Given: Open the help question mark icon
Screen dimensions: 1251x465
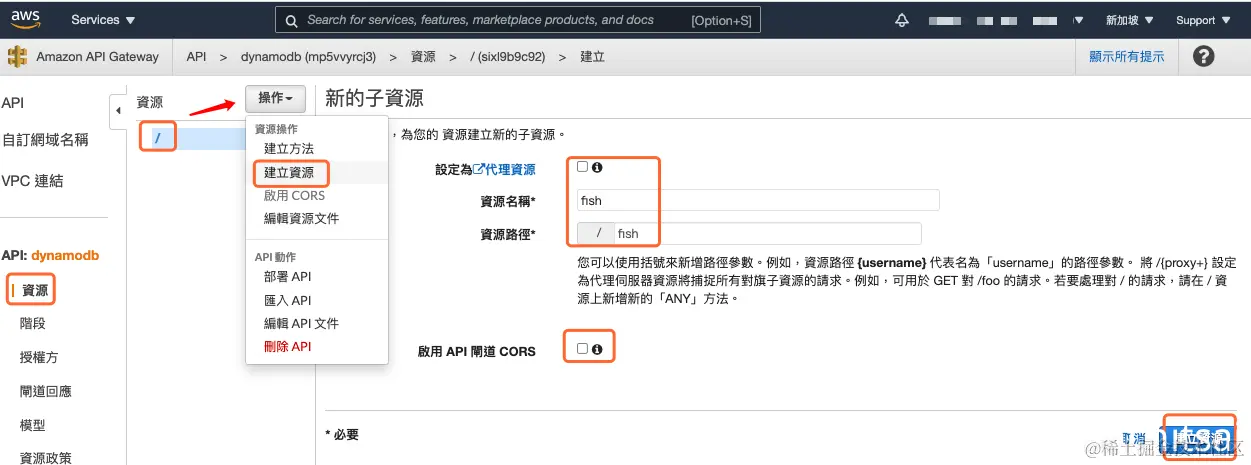Looking at the screenshot, I should click(1204, 56).
